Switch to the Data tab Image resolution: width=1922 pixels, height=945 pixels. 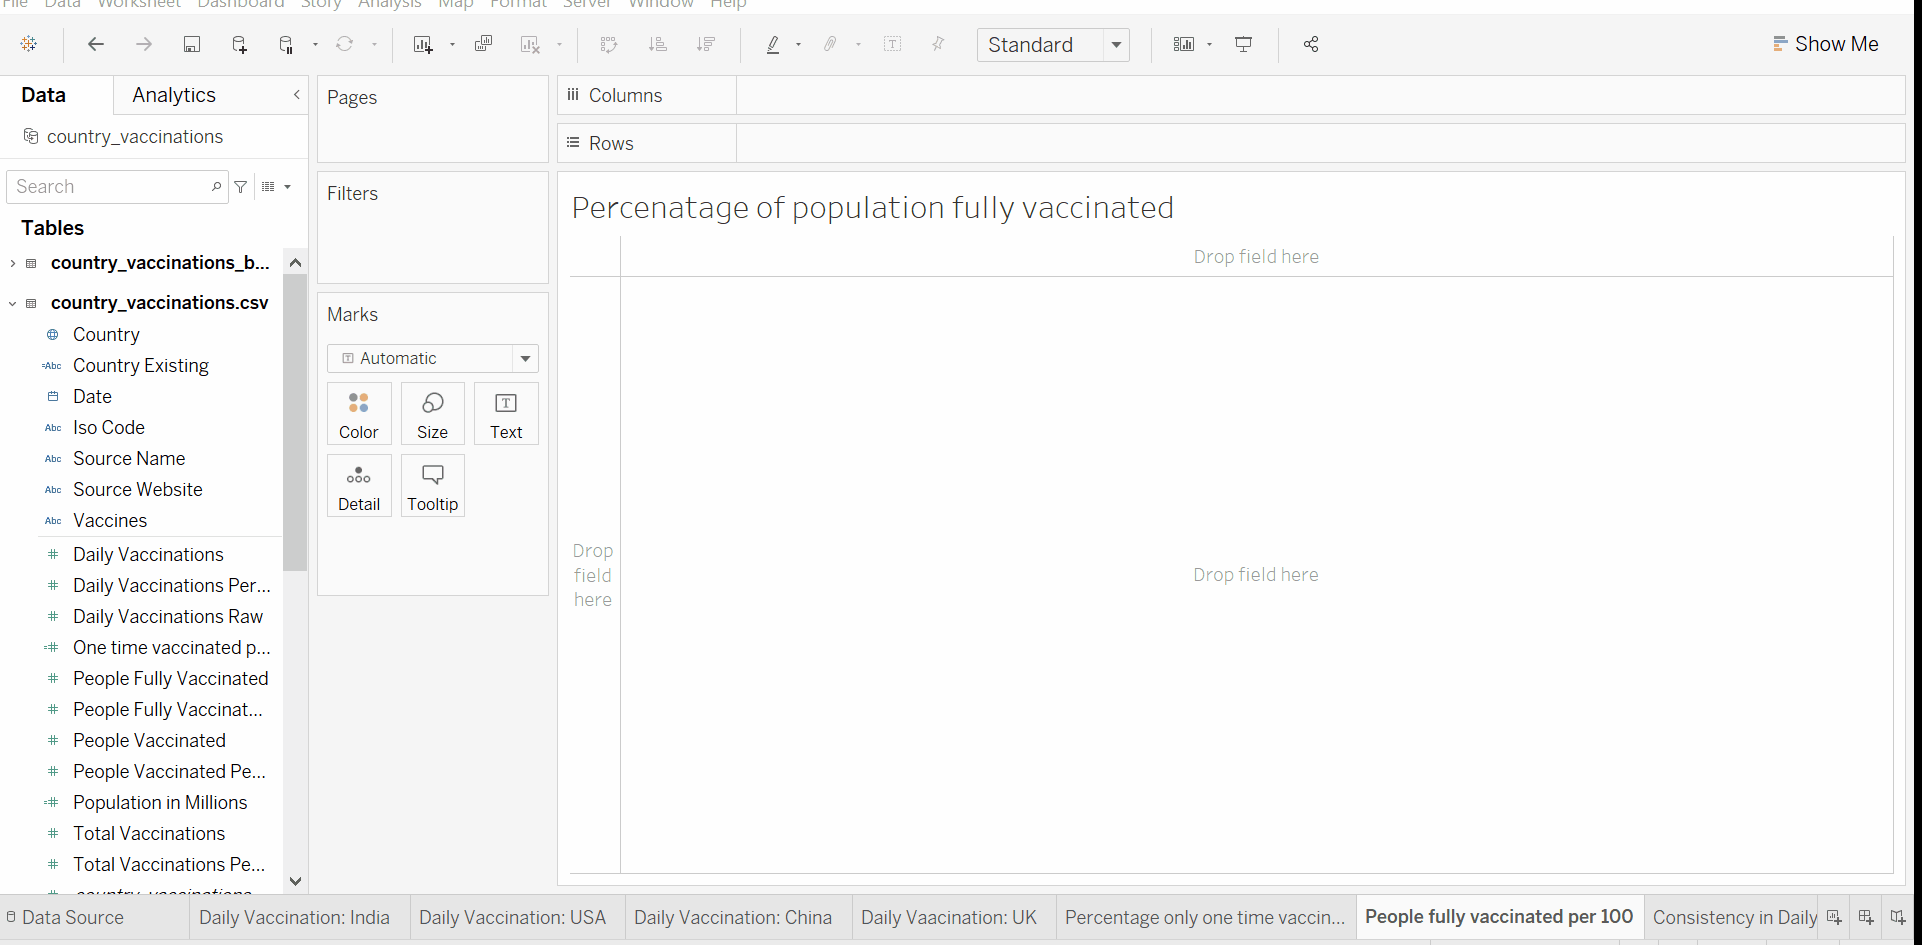[x=44, y=95]
